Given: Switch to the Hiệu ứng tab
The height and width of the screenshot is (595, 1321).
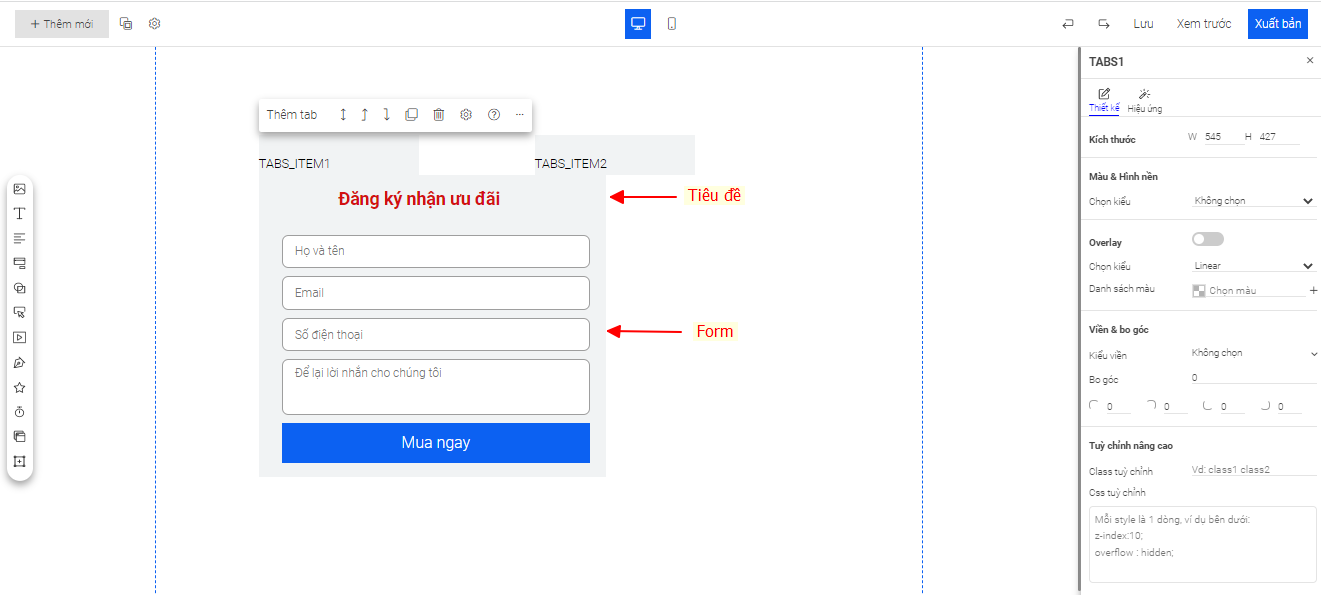Looking at the screenshot, I should (1144, 101).
